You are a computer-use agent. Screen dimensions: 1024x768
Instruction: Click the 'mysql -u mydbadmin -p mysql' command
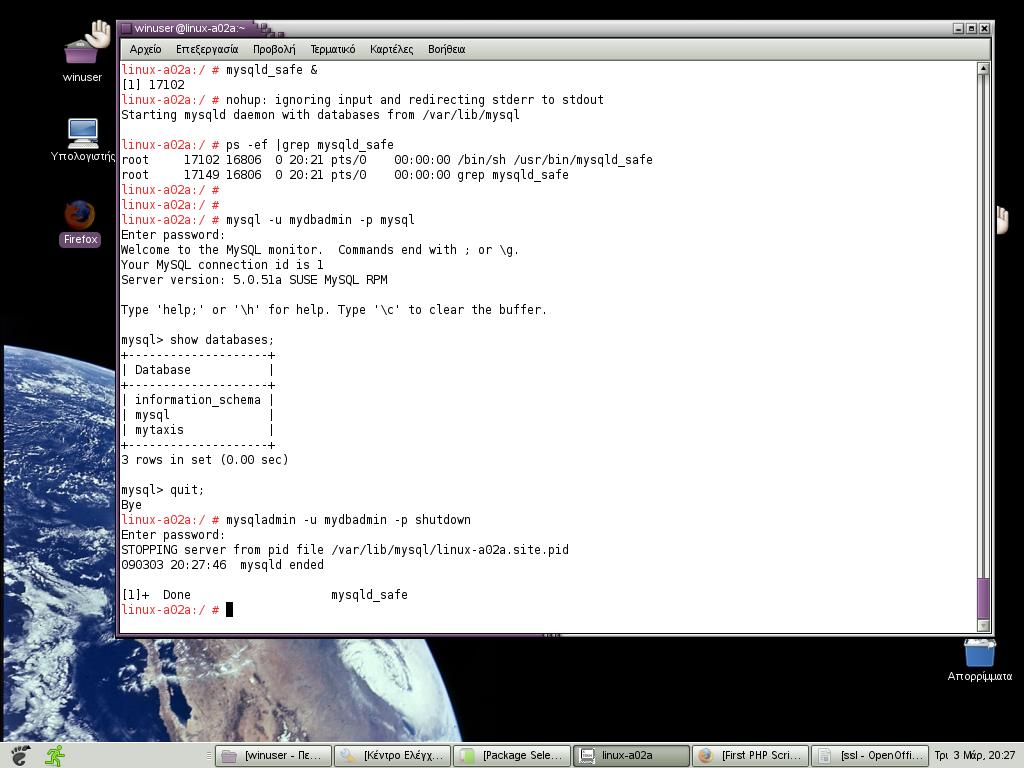point(320,219)
